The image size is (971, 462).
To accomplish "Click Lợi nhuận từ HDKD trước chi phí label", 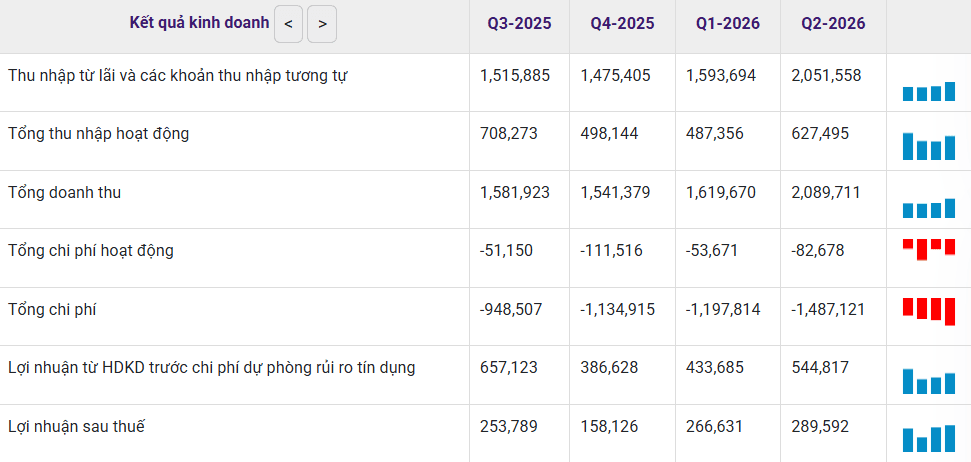I will point(212,368).
